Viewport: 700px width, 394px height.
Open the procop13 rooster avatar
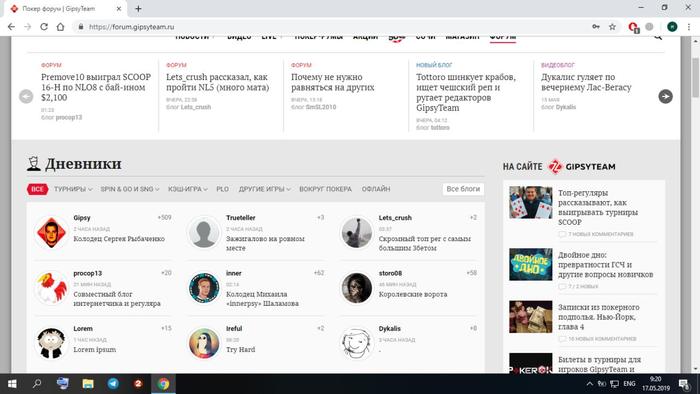click(51, 288)
